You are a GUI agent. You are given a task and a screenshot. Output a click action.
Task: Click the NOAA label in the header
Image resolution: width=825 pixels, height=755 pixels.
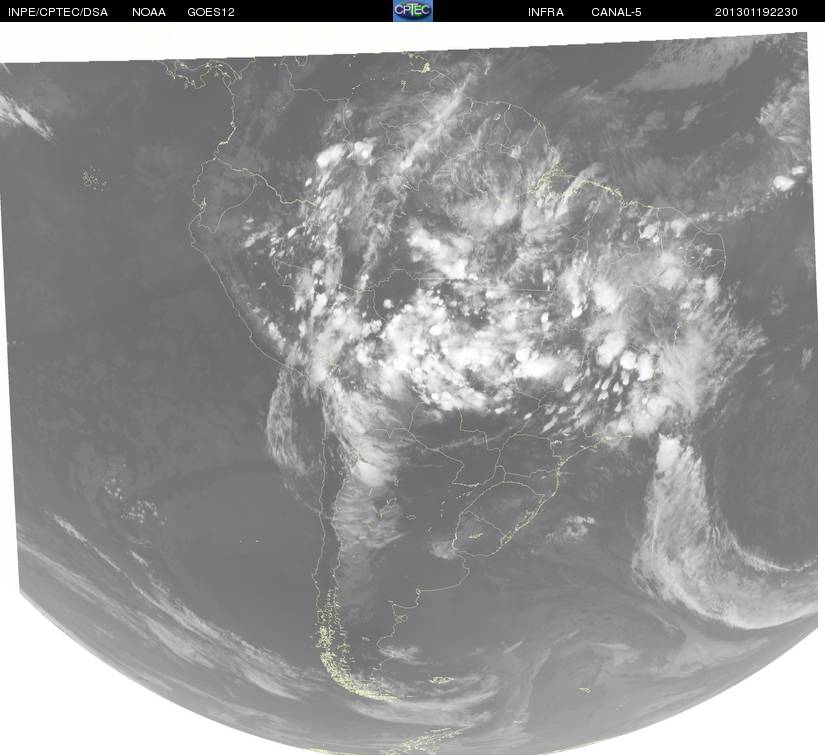tap(149, 12)
